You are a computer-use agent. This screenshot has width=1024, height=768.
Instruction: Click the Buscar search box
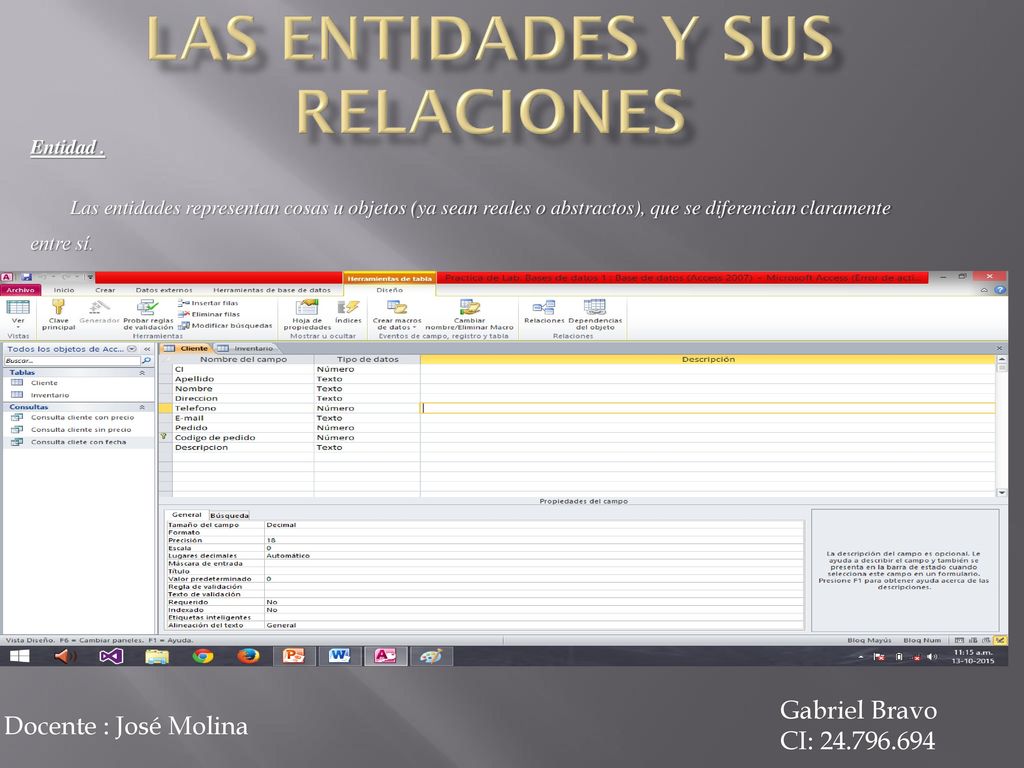[x=72, y=360]
